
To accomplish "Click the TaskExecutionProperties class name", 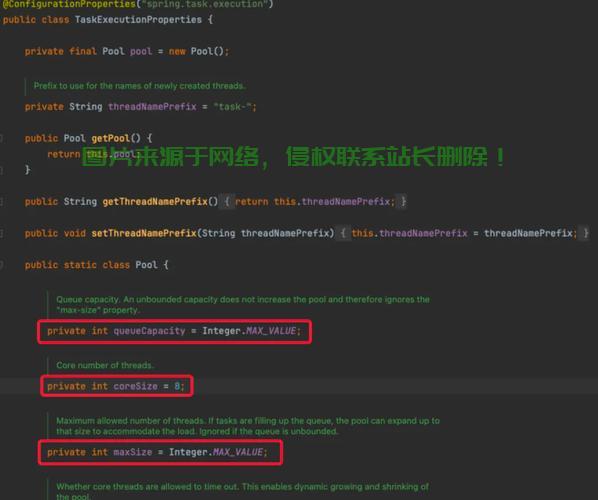I will 138,19.
